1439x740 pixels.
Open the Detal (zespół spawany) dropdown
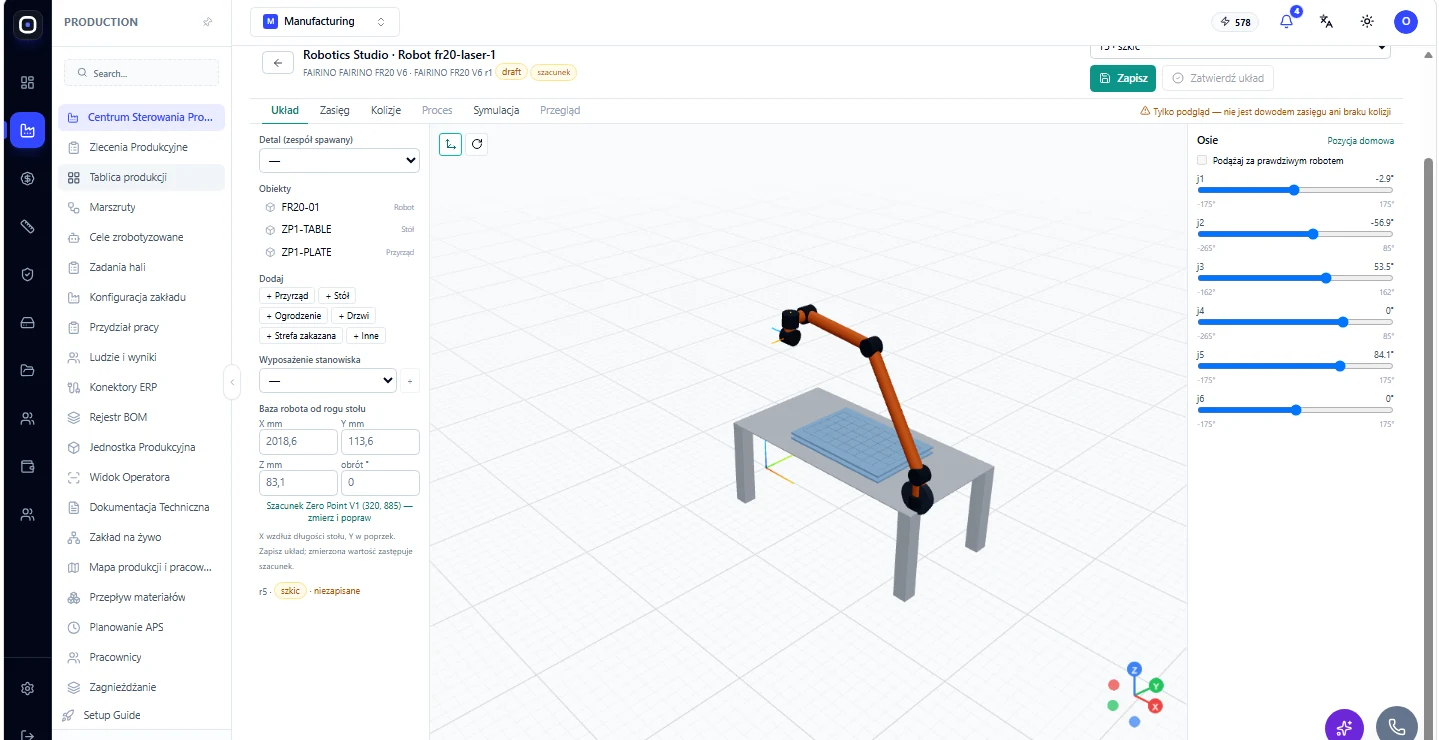point(339,160)
